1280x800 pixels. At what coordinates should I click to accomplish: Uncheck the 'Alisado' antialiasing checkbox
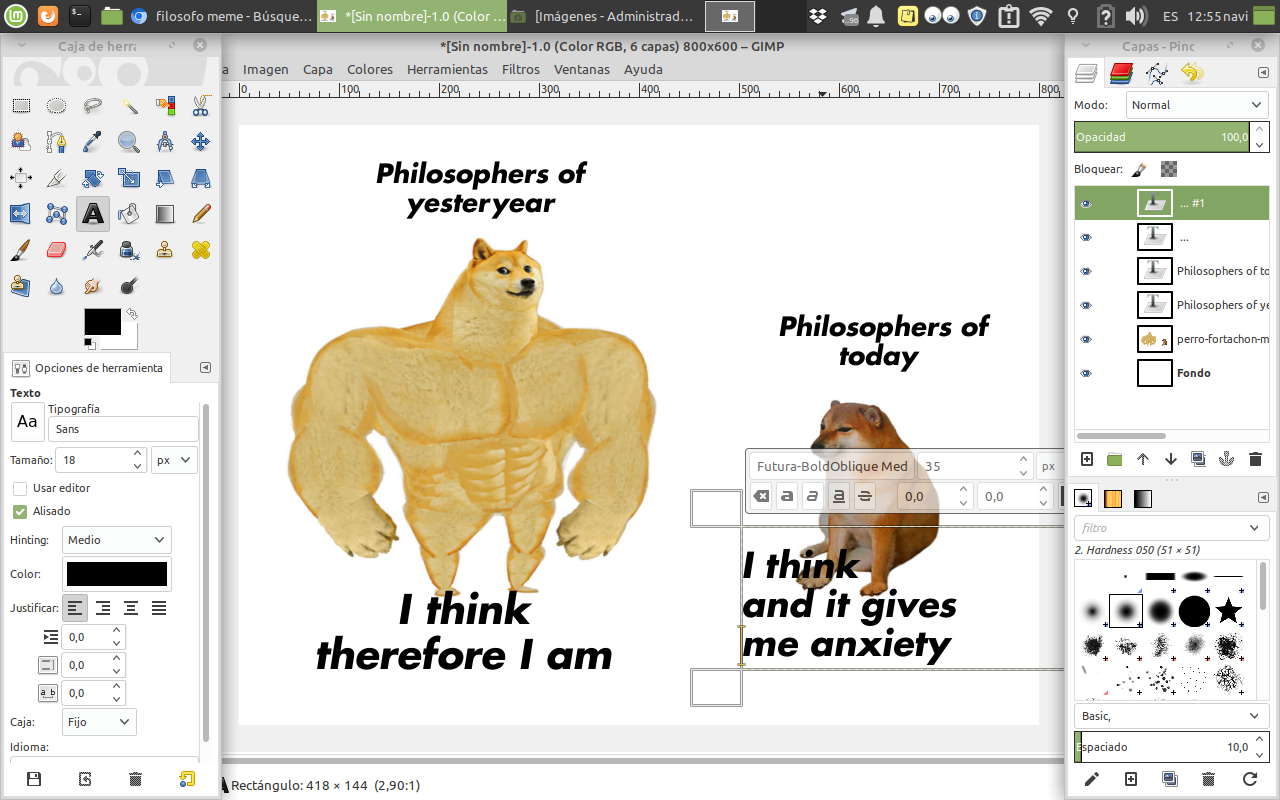(x=20, y=511)
